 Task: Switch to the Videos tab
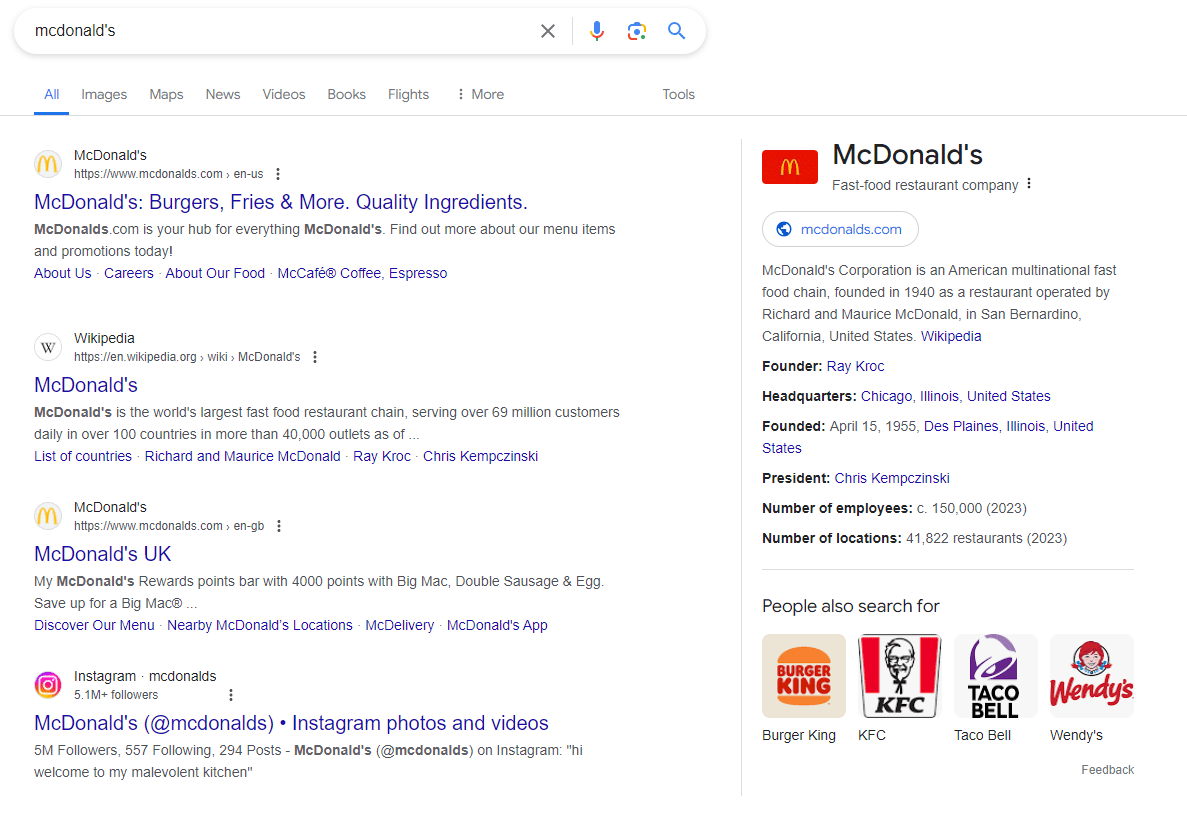[x=284, y=95]
